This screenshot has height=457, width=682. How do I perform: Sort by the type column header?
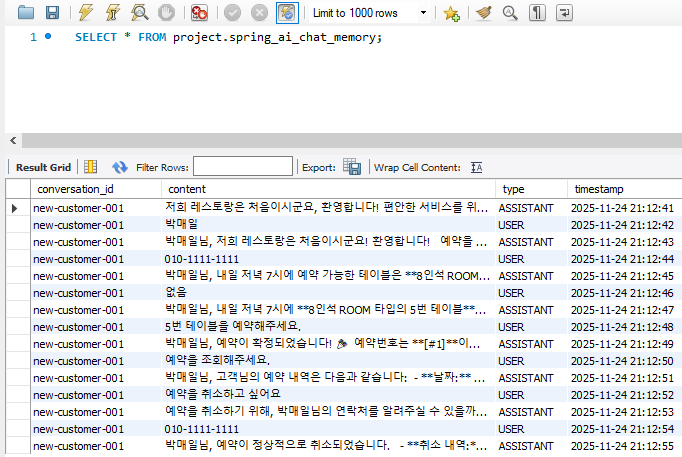click(532, 189)
